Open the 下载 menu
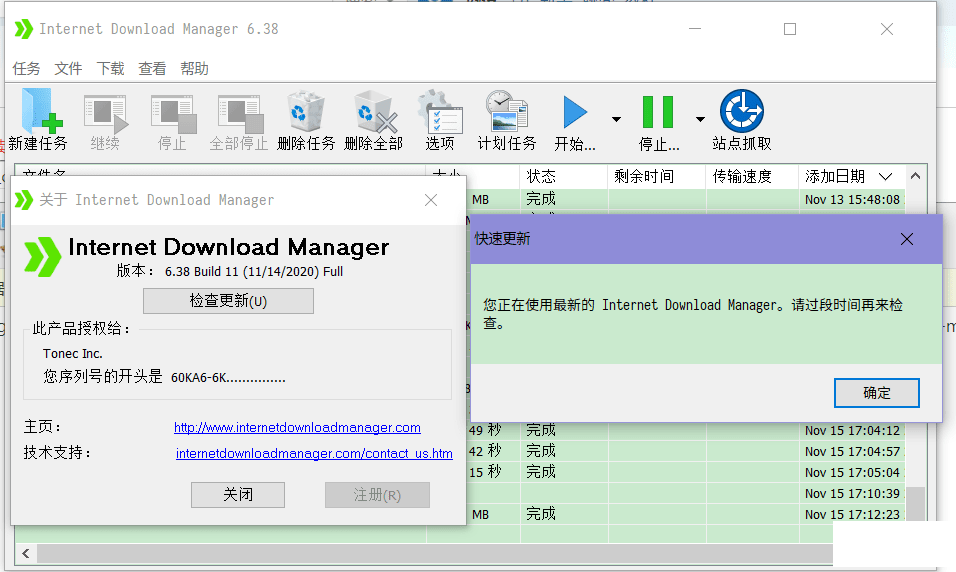The width and height of the screenshot is (956, 572). (x=110, y=68)
